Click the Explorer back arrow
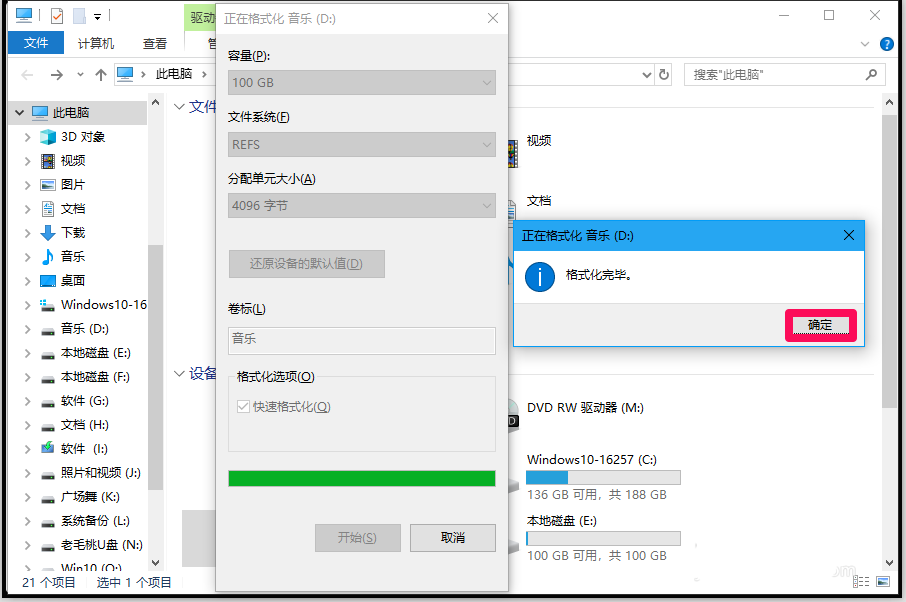Image resolution: width=906 pixels, height=602 pixels. pos(27,75)
